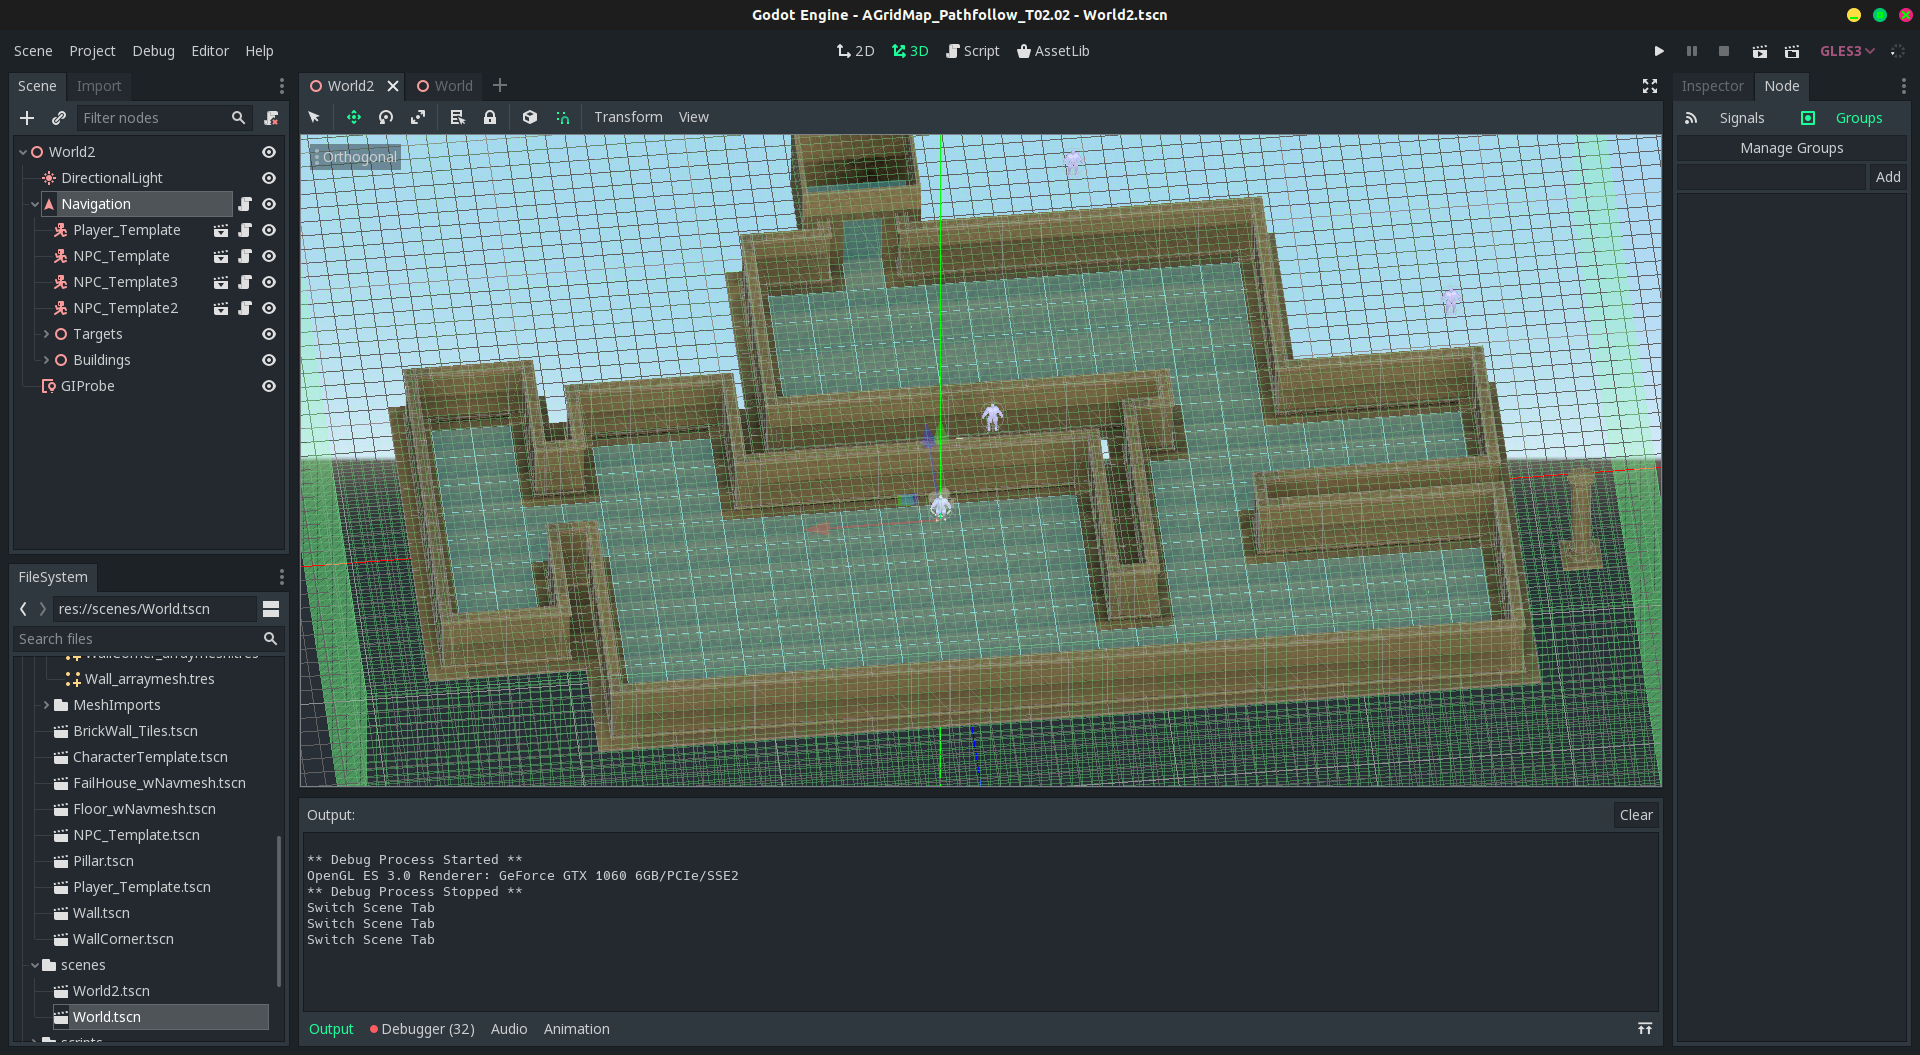Expand the Buildings node
Screen dimensions: 1920x1055
click(46, 360)
